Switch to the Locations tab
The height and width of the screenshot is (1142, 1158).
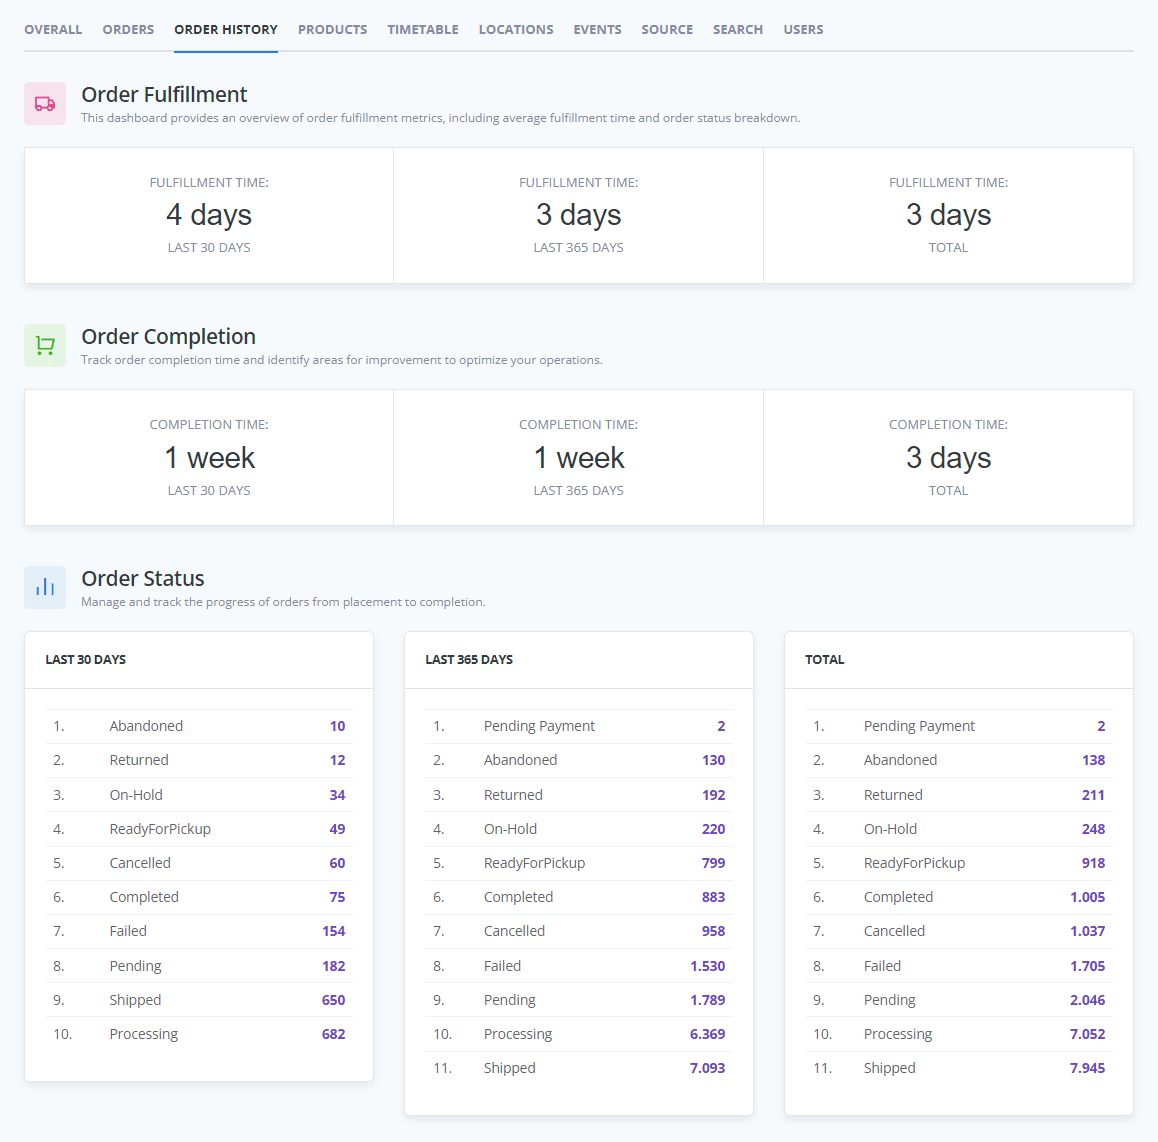[516, 30]
